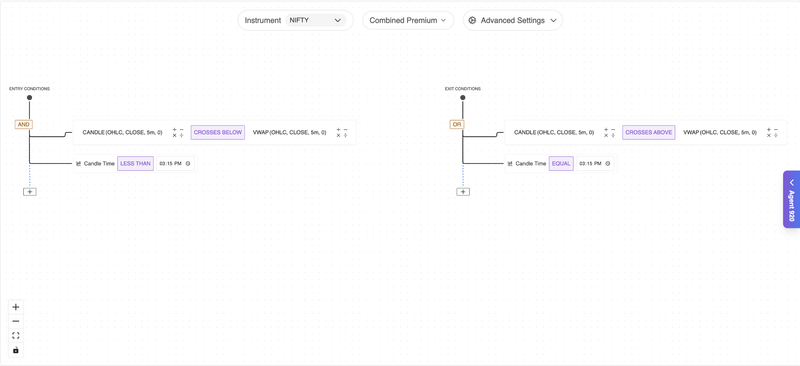Screen dimensions: 800x366
Task: Zoom out of the canvas
Action: 16,321
